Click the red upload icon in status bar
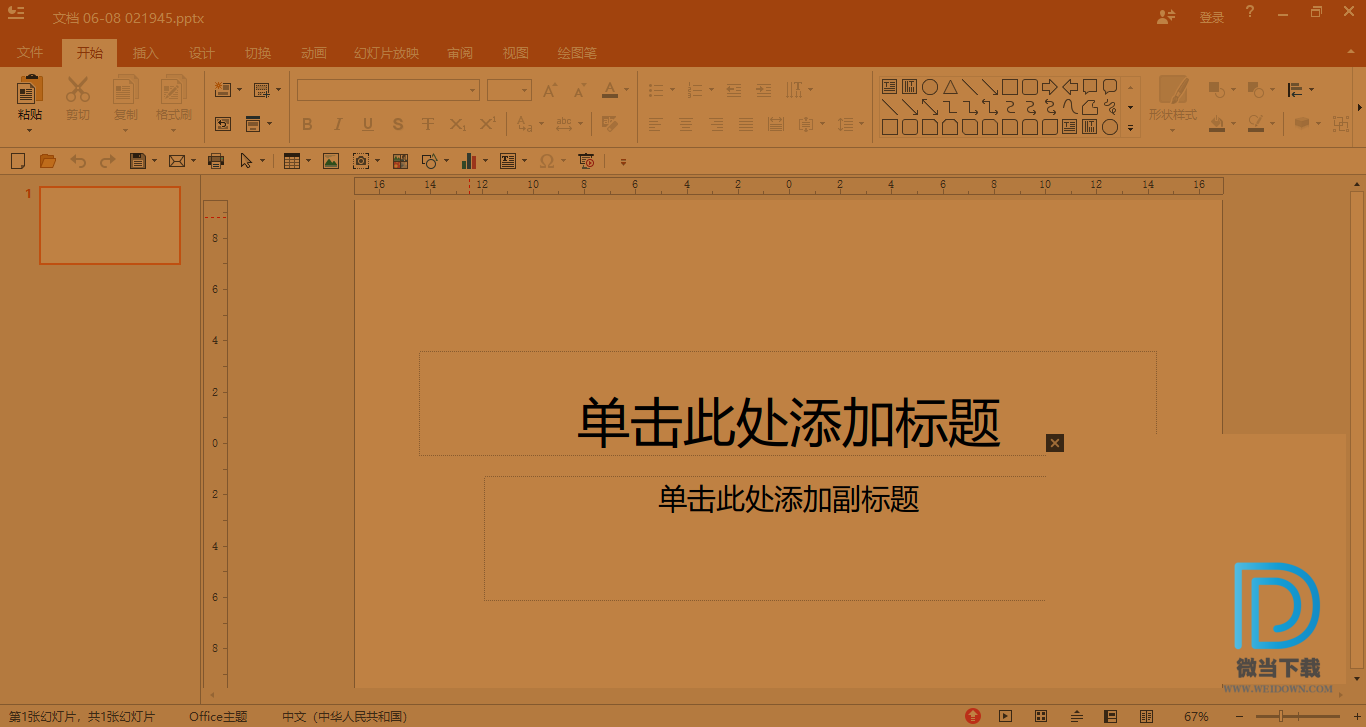Screen dimensions: 1366x727 point(973,716)
